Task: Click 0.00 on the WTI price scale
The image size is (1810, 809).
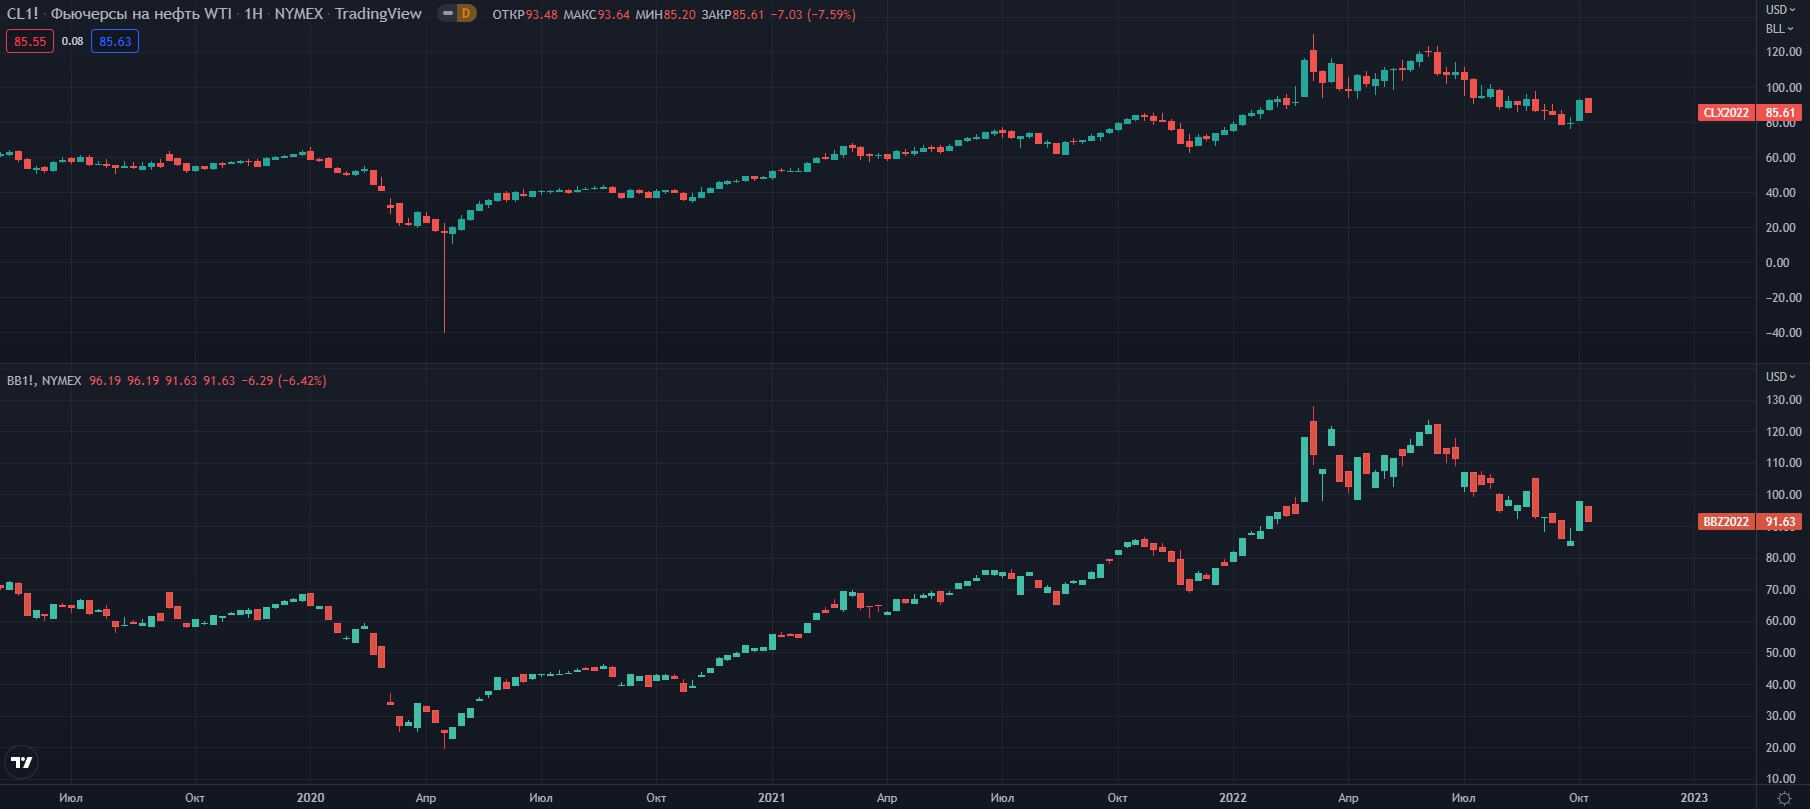Action: tap(1778, 263)
